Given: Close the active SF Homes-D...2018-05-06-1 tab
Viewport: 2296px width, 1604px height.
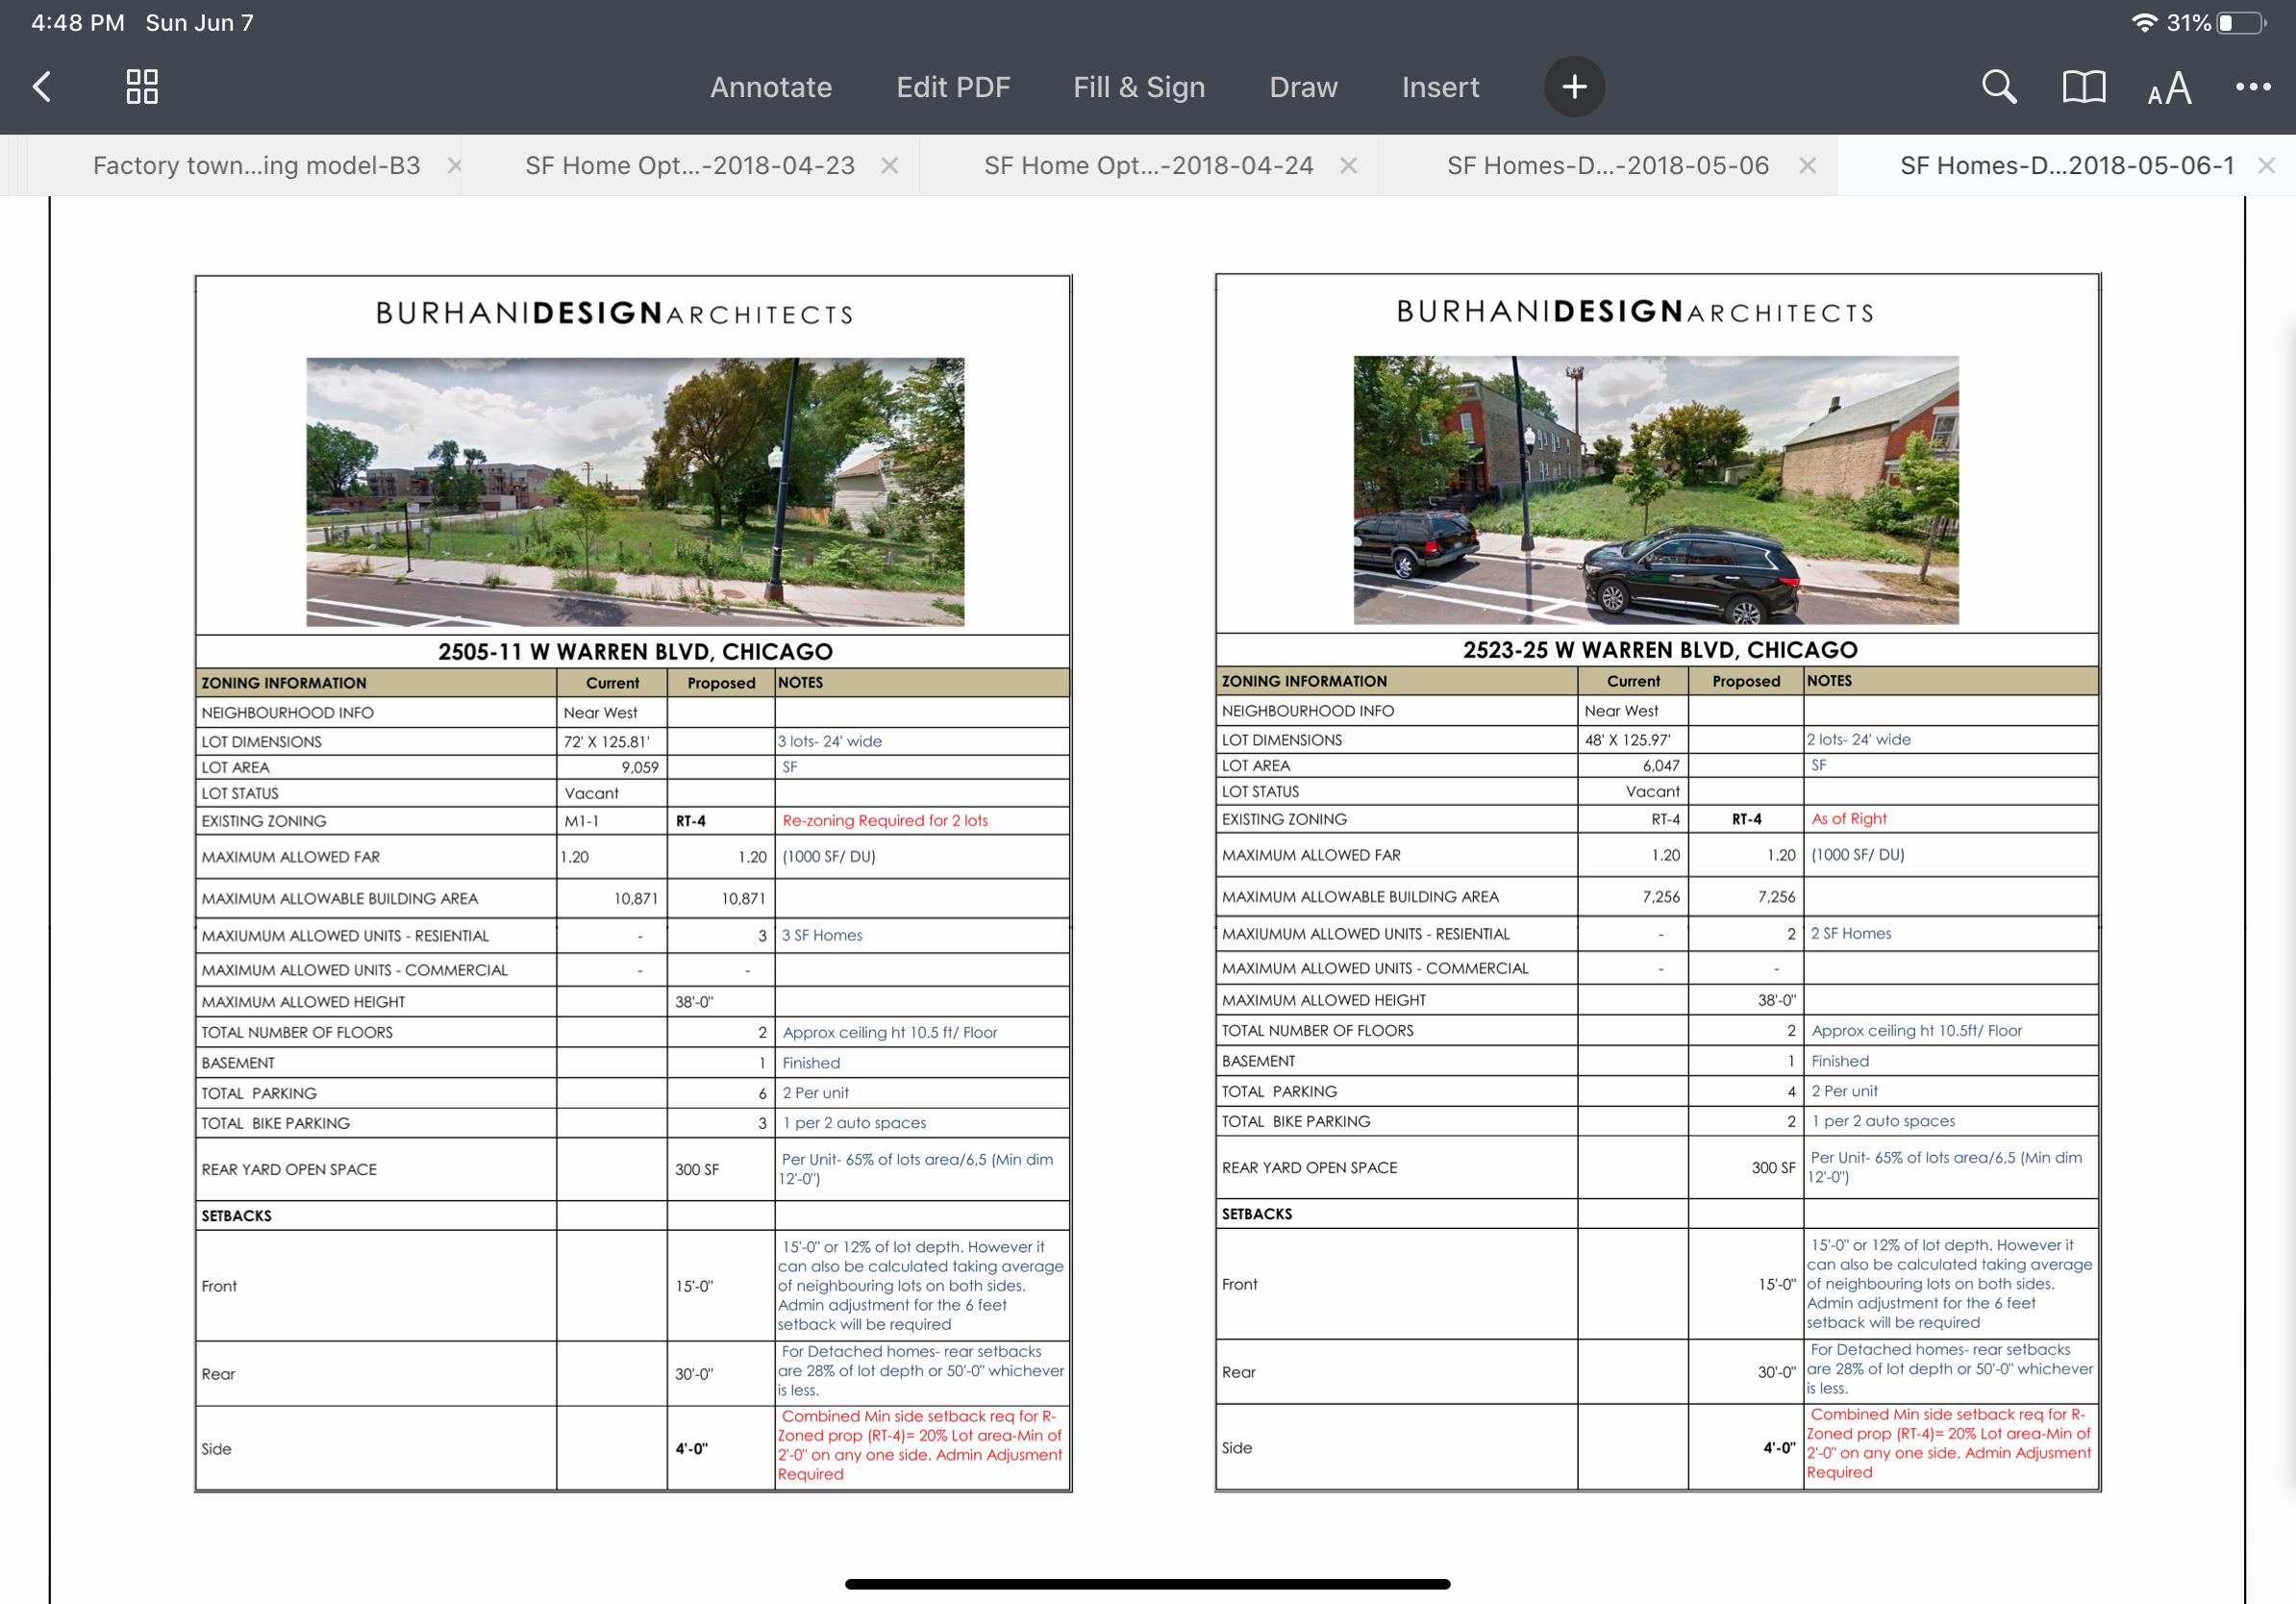Looking at the screenshot, I should (2266, 166).
